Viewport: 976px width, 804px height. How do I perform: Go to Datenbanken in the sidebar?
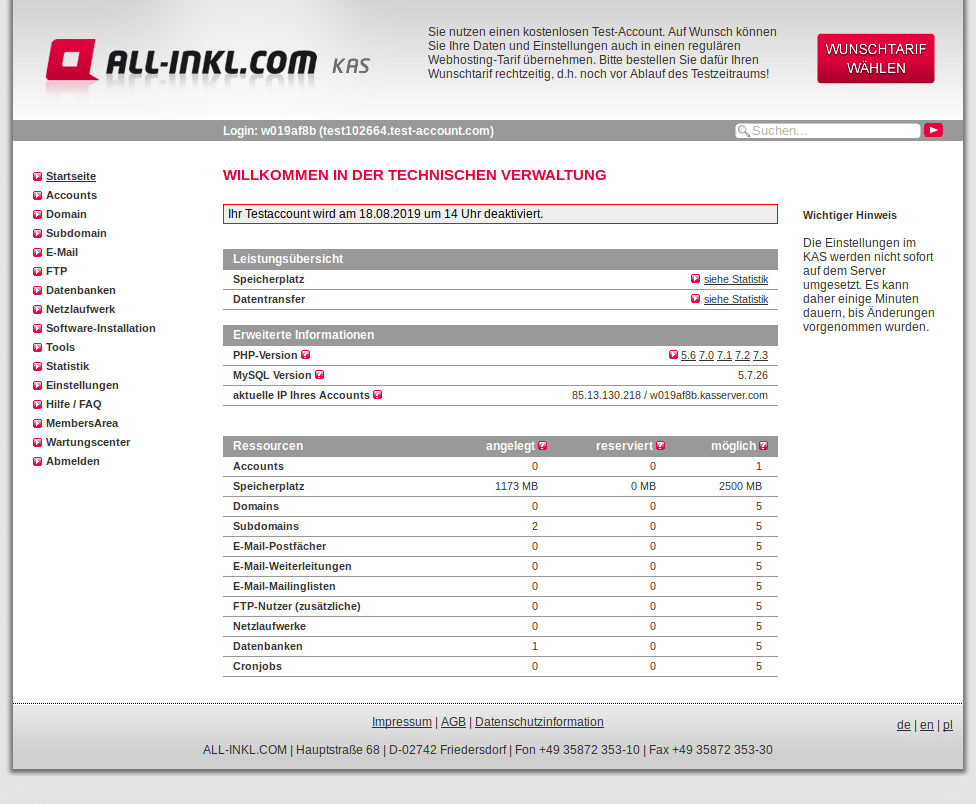coord(81,290)
